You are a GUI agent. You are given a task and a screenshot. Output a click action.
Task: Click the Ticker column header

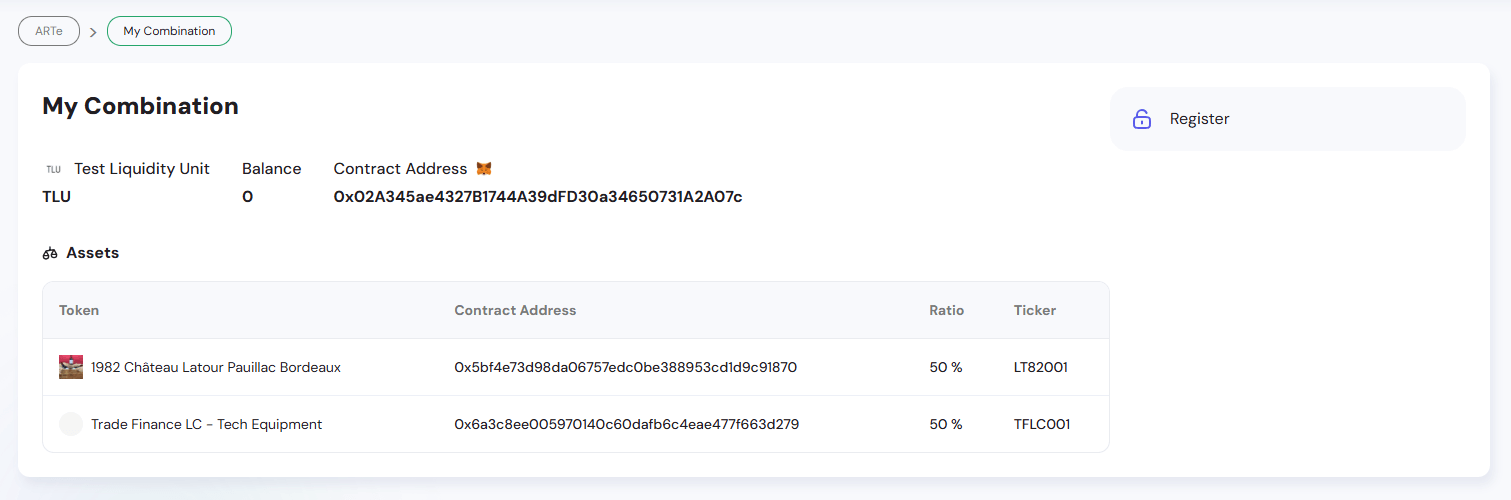1034,310
